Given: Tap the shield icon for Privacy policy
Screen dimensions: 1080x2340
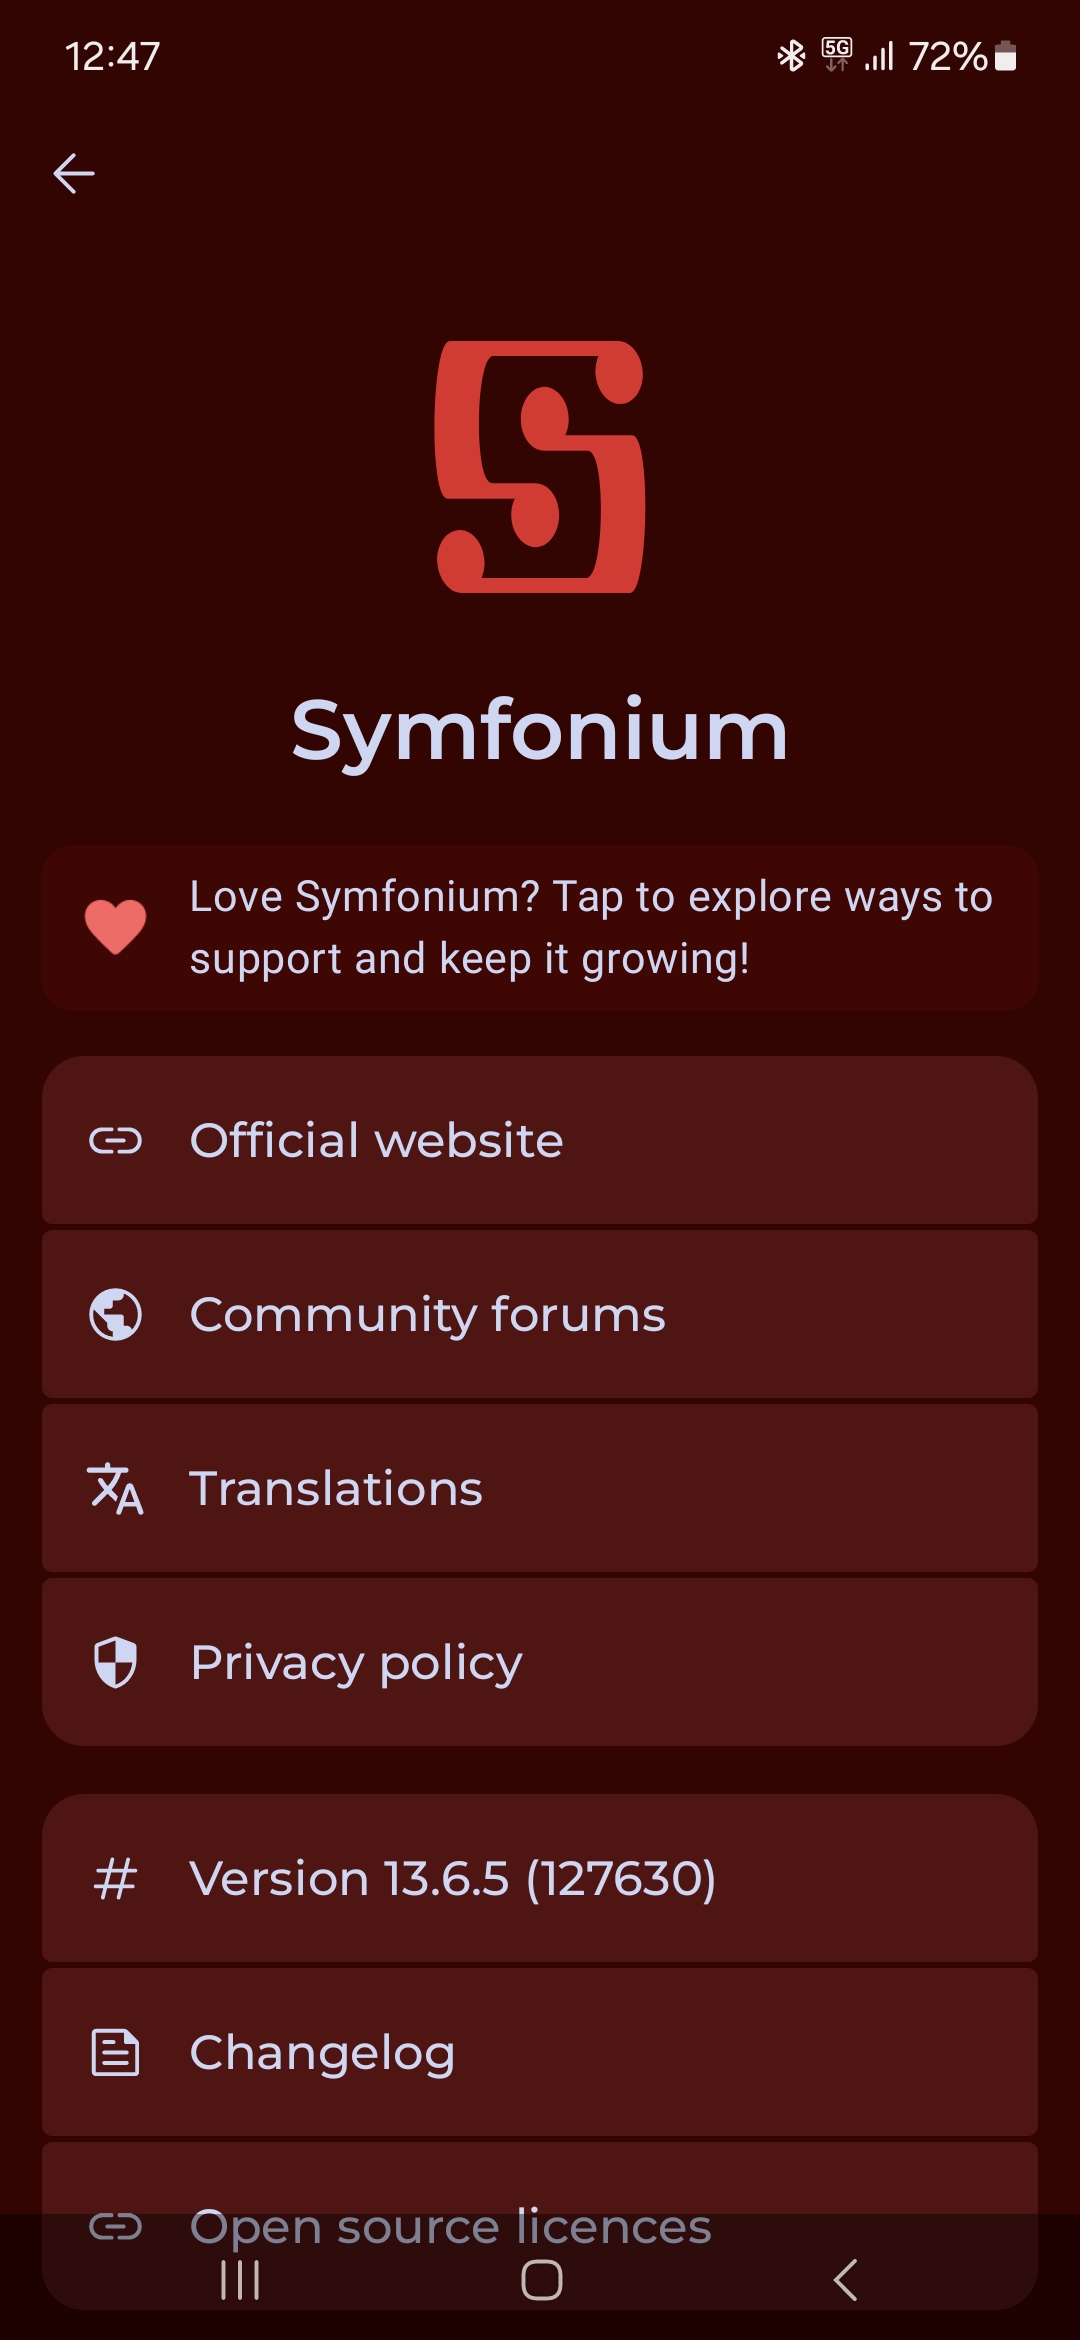Looking at the screenshot, I should tap(116, 1662).
